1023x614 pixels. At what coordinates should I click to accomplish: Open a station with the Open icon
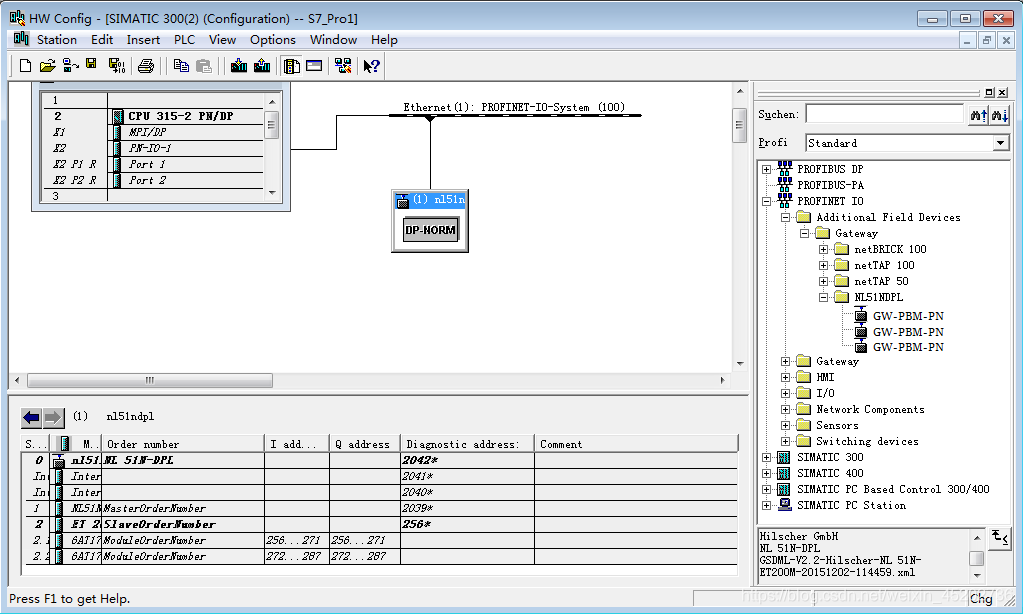point(48,66)
